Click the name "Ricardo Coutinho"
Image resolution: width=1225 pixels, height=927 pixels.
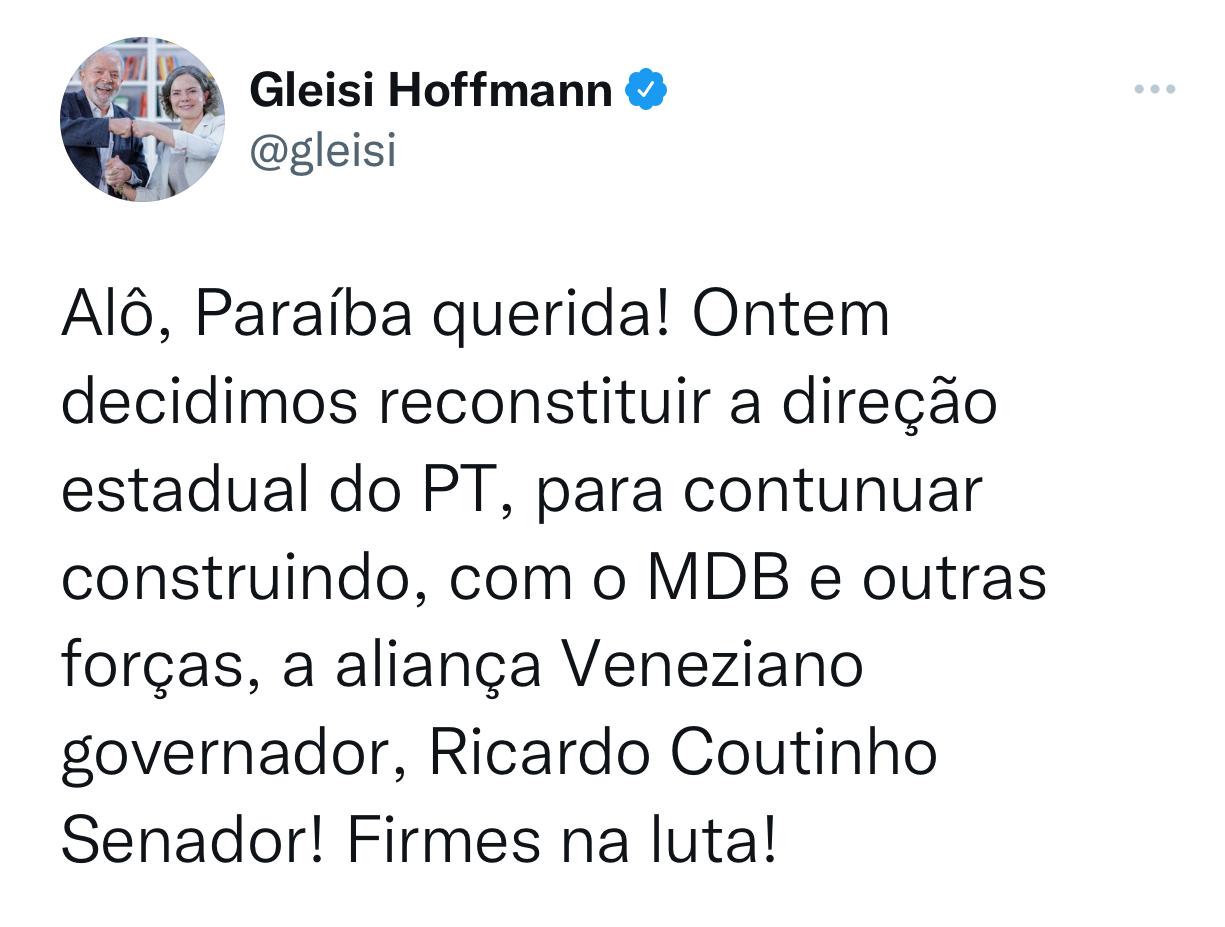[x=683, y=754]
